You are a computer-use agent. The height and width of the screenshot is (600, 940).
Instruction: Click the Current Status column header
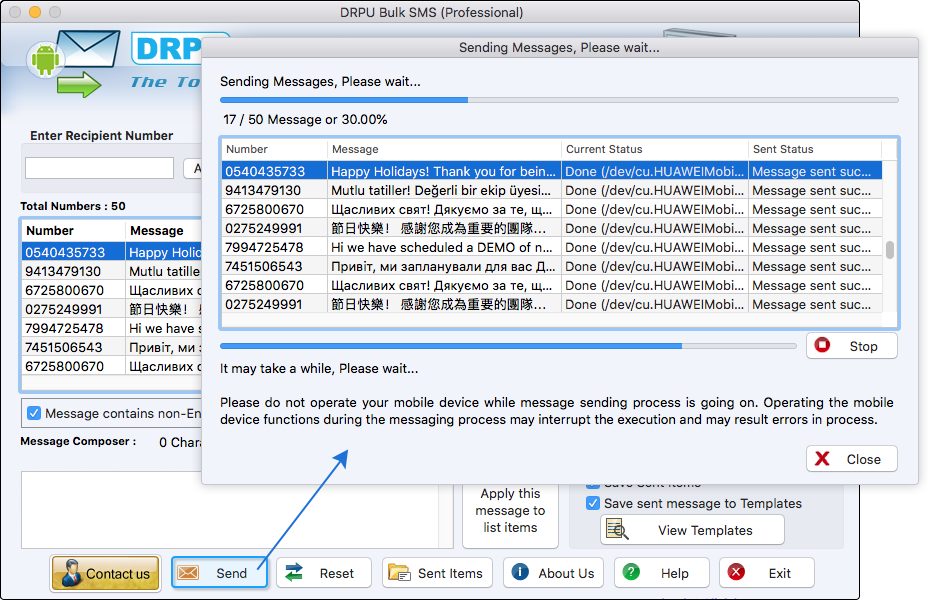click(655, 149)
